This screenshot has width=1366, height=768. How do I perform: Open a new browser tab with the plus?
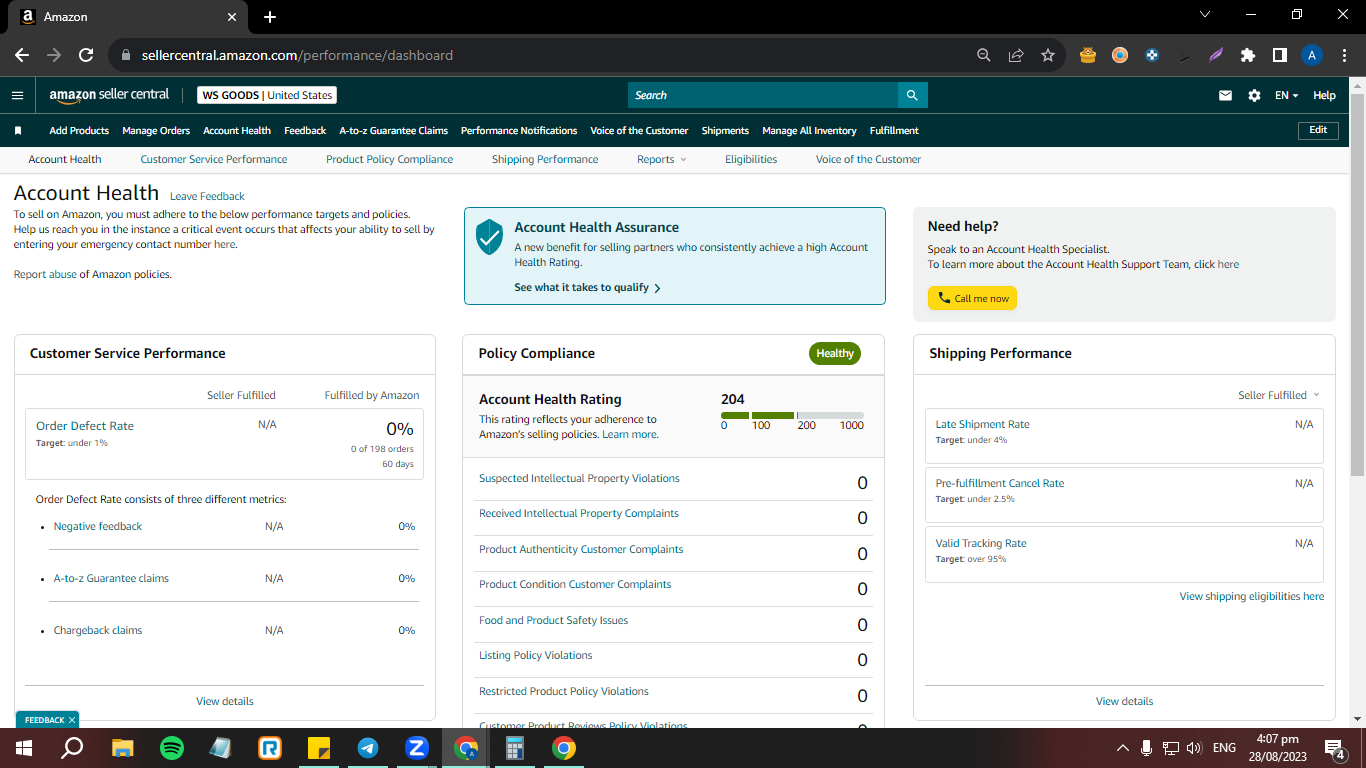[270, 17]
